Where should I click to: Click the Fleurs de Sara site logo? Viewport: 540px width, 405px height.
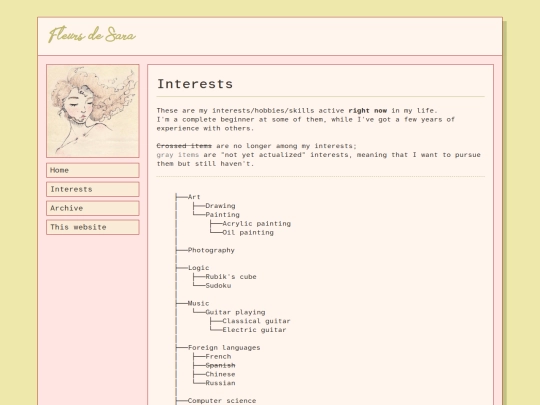point(92,35)
